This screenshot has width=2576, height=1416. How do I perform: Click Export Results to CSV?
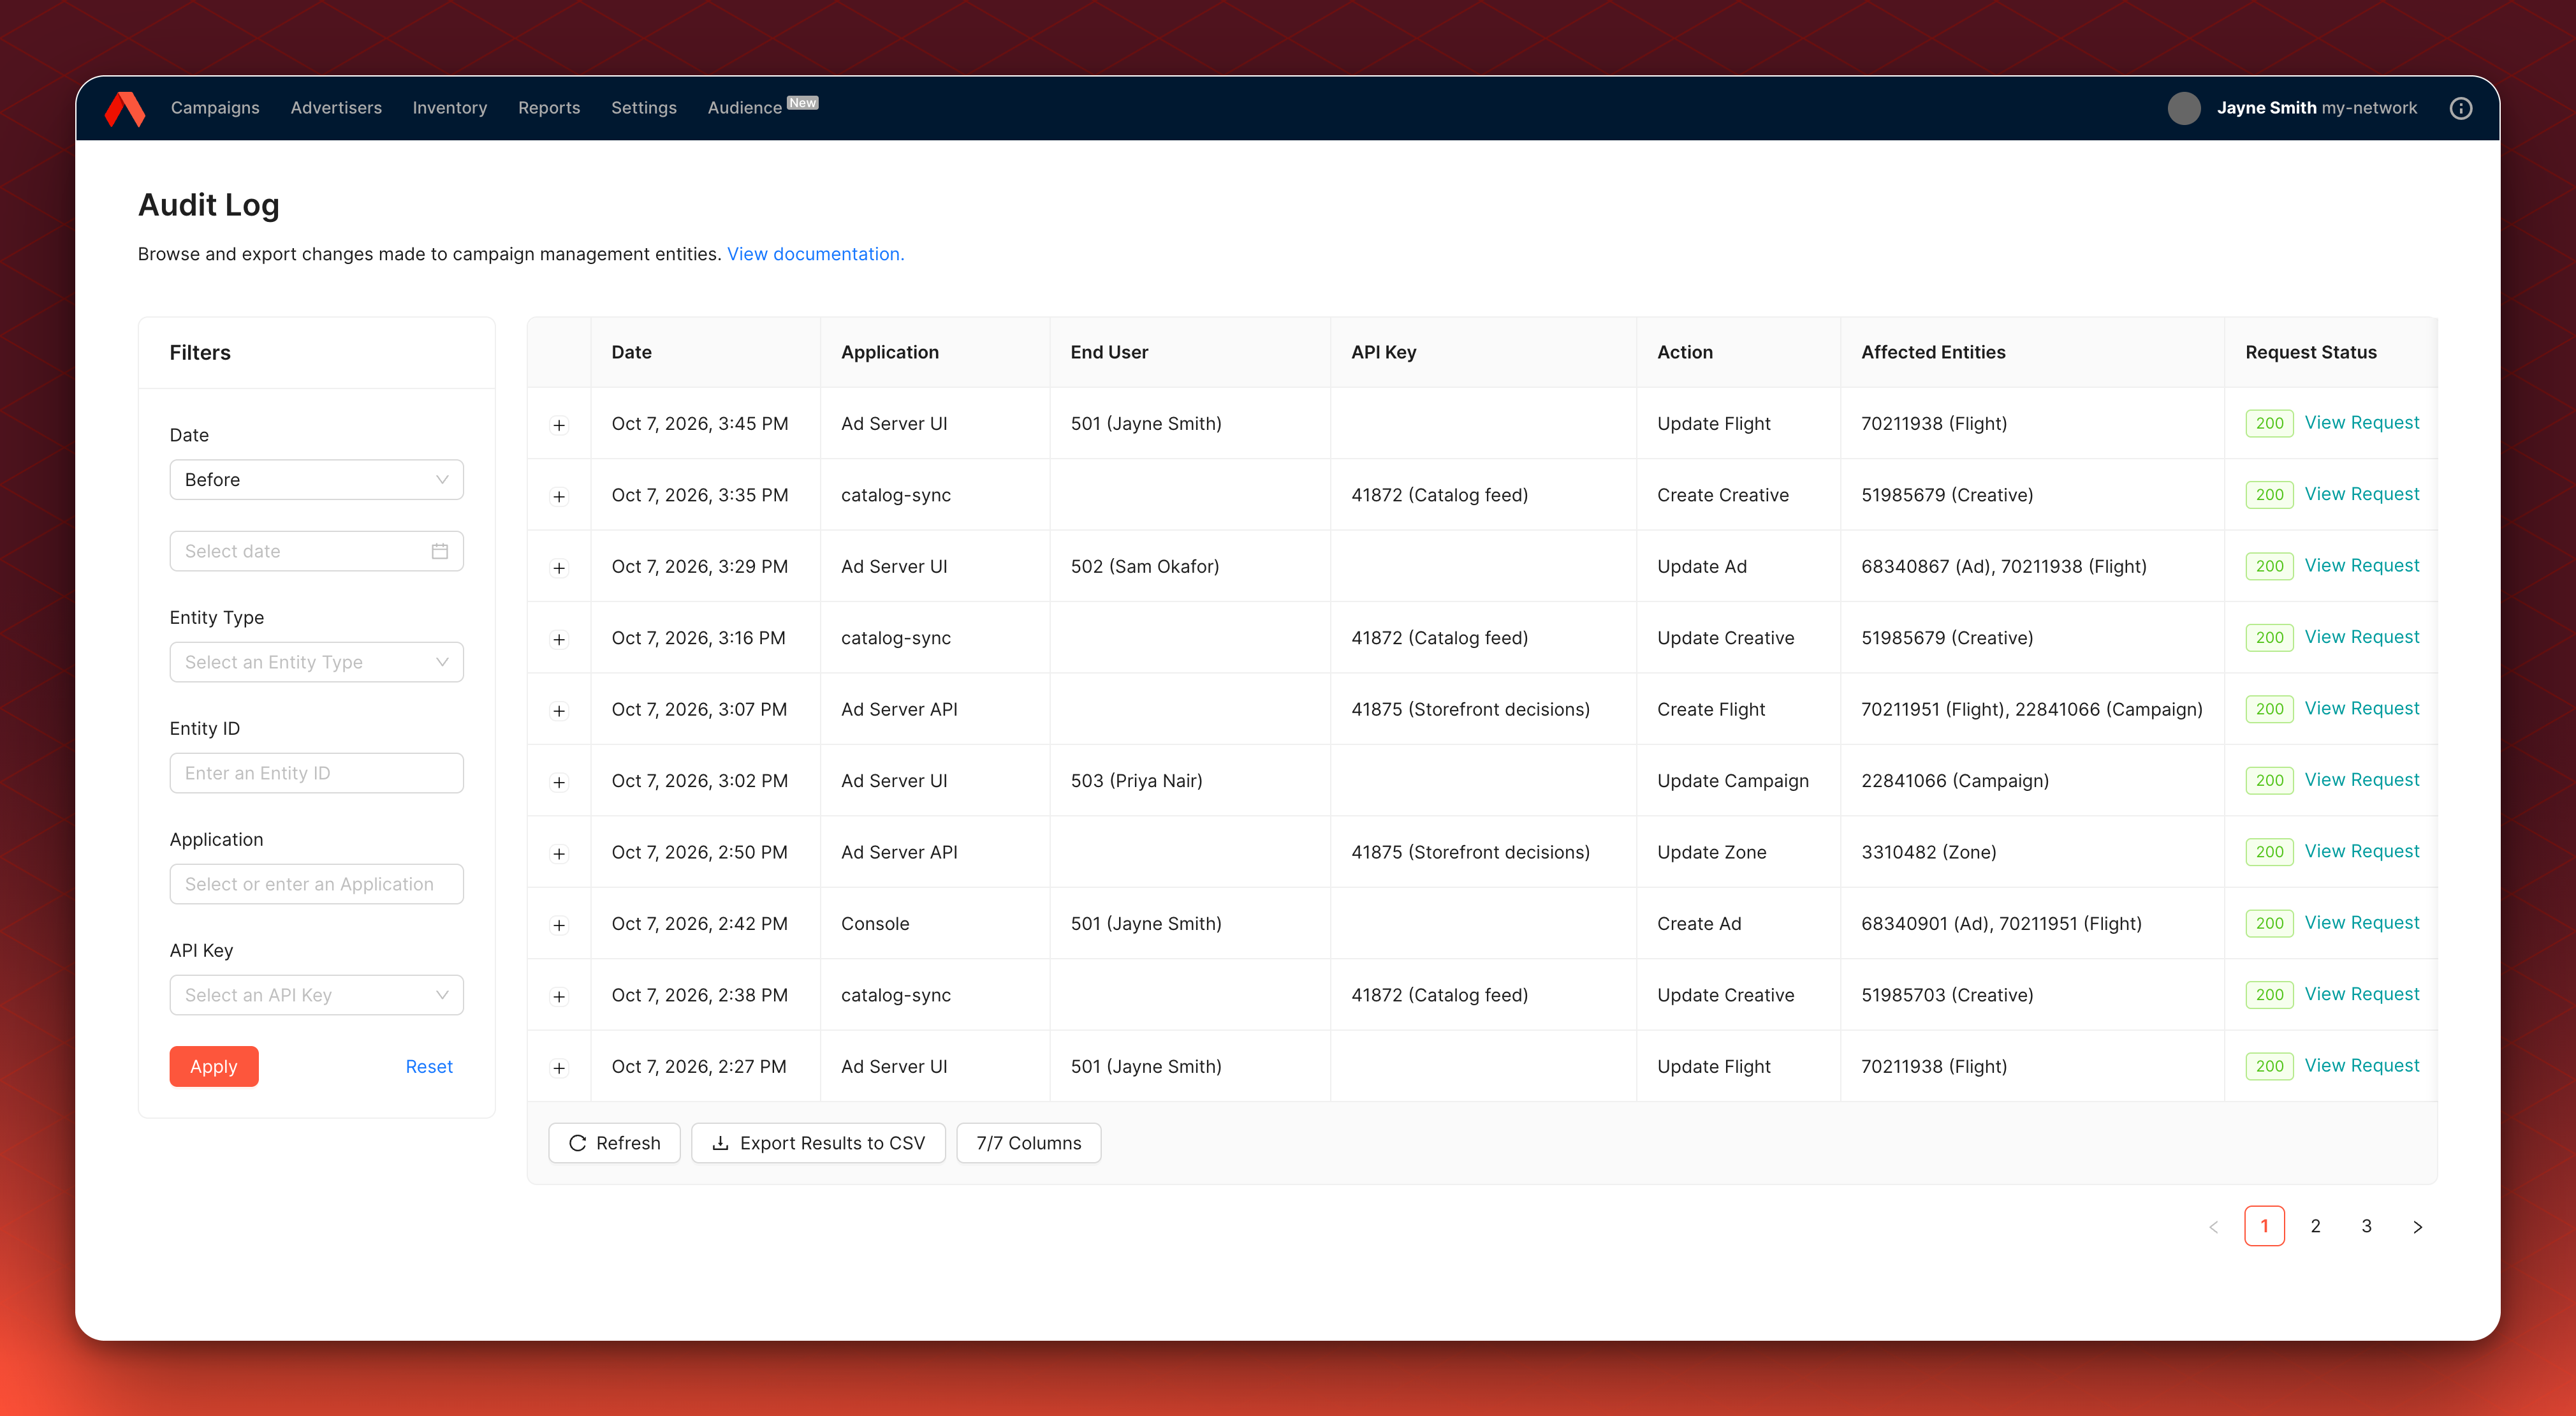click(x=819, y=1143)
